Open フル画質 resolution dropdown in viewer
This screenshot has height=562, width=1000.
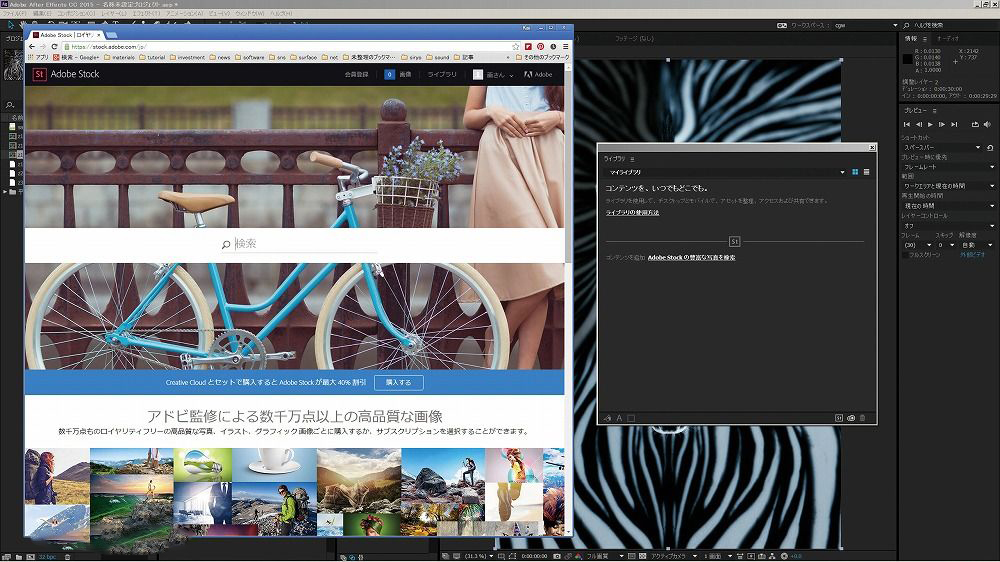coord(604,556)
